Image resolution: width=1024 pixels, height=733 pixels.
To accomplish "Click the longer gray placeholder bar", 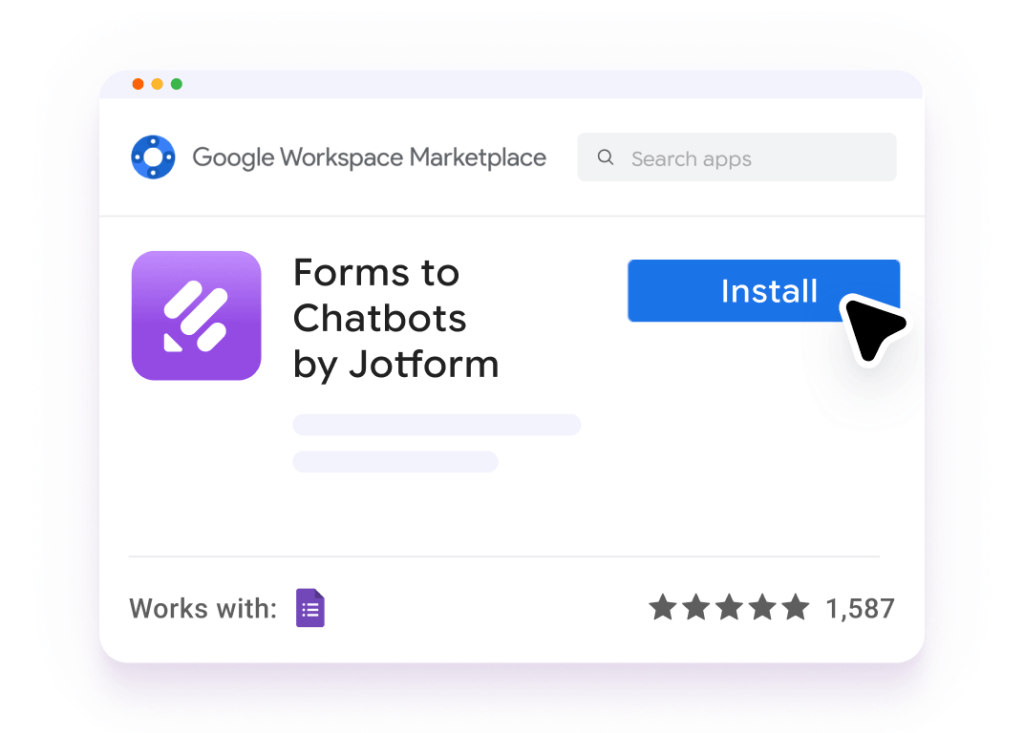I will (x=436, y=424).
